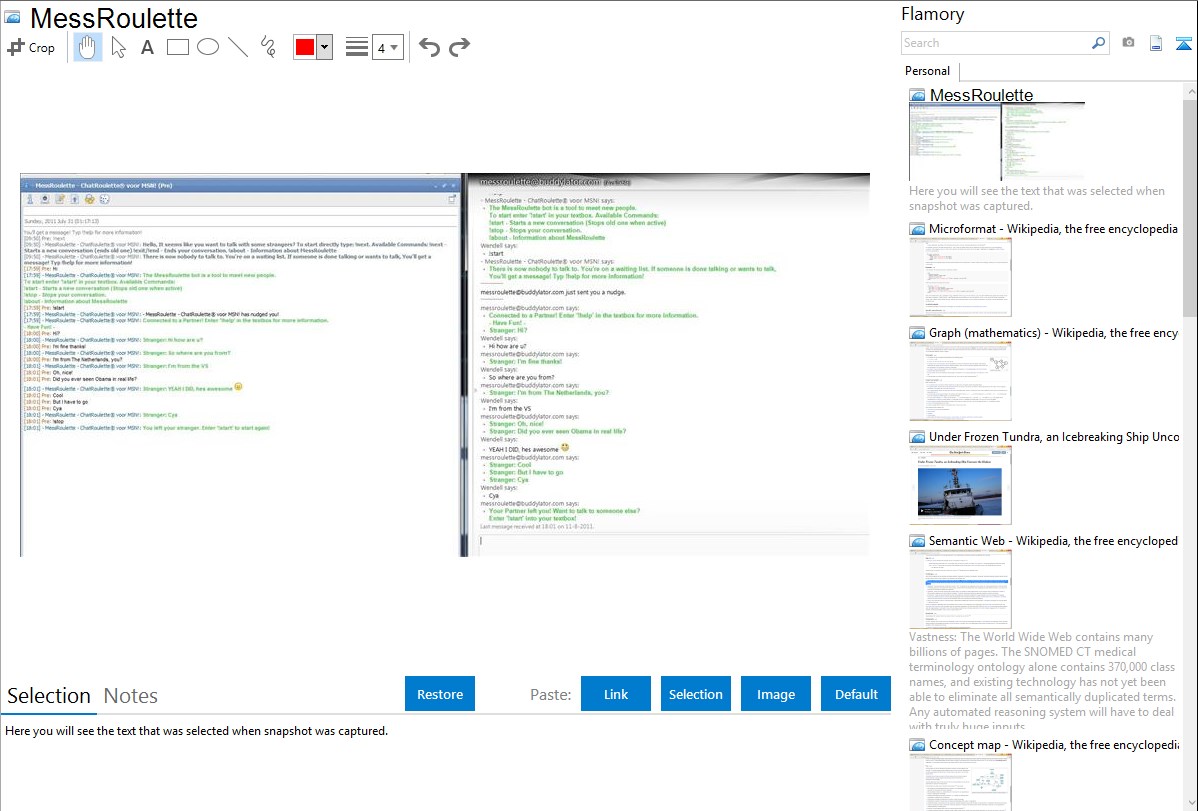Activate the hand pan tool
The width and height of the screenshot is (1198, 811).
point(88,47)
